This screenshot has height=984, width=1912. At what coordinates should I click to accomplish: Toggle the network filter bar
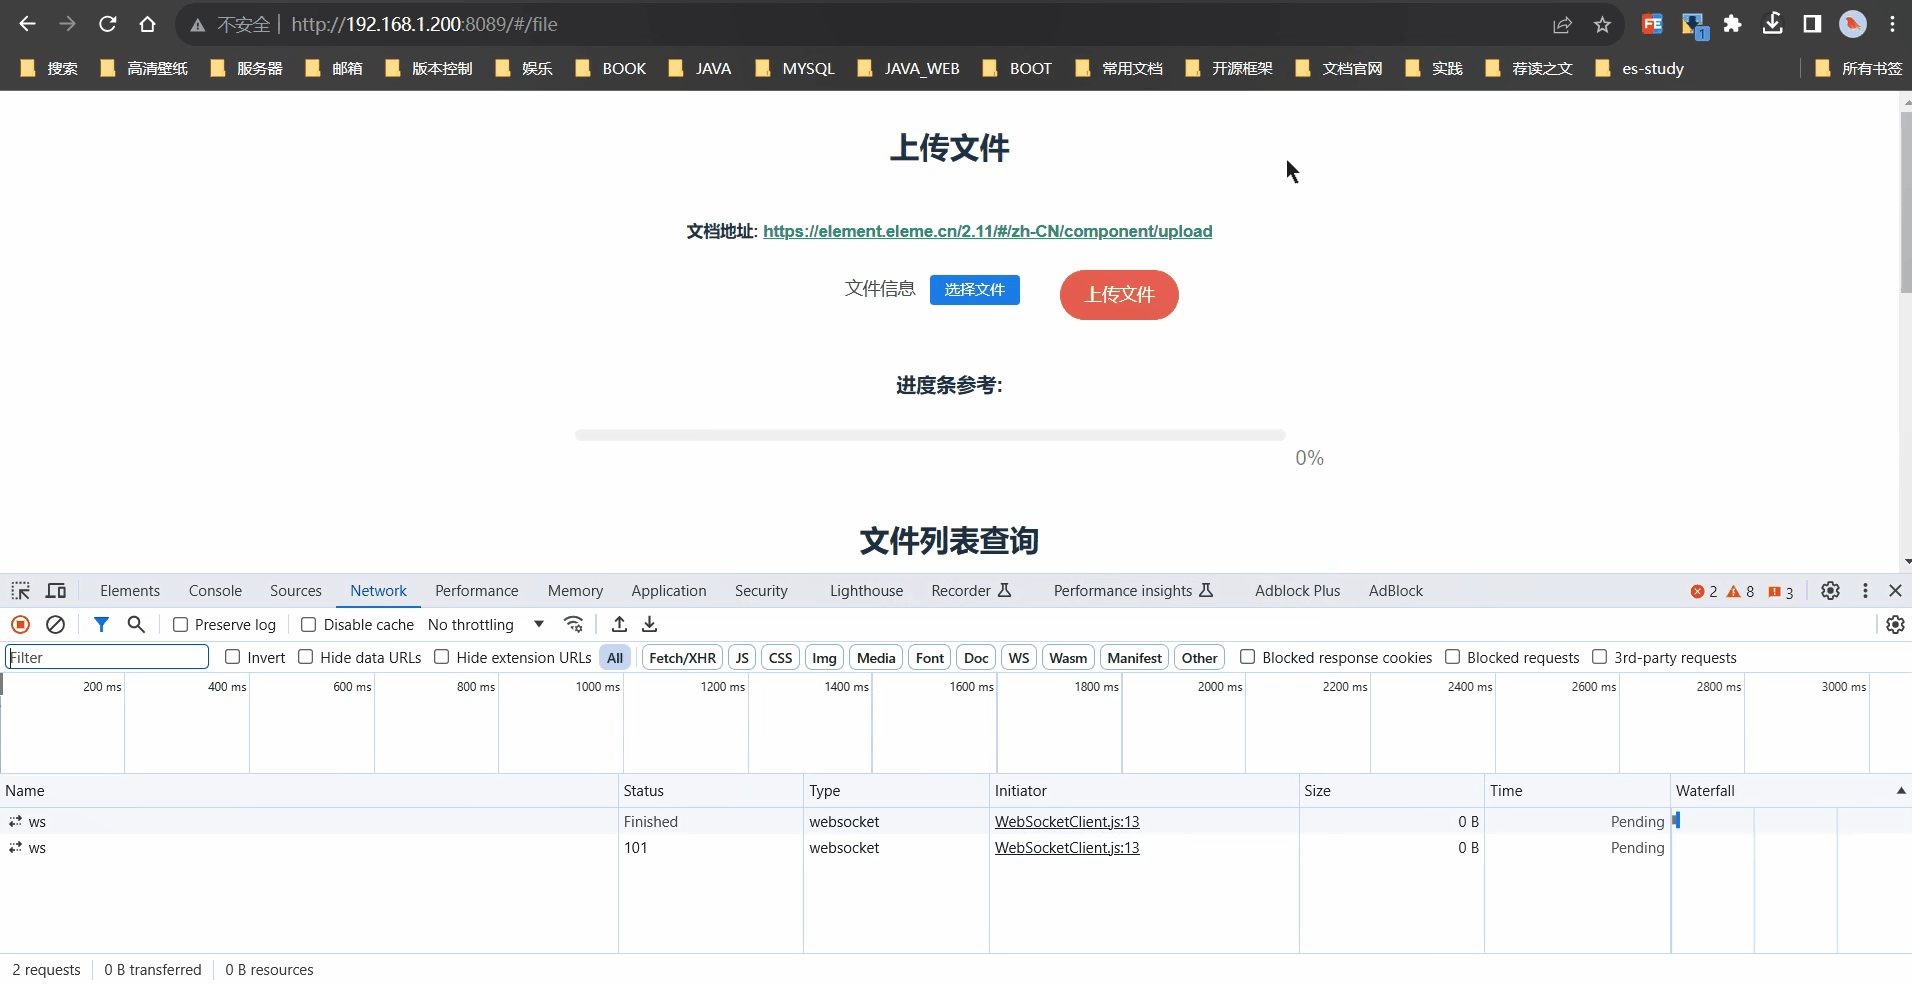coord(101,624)
